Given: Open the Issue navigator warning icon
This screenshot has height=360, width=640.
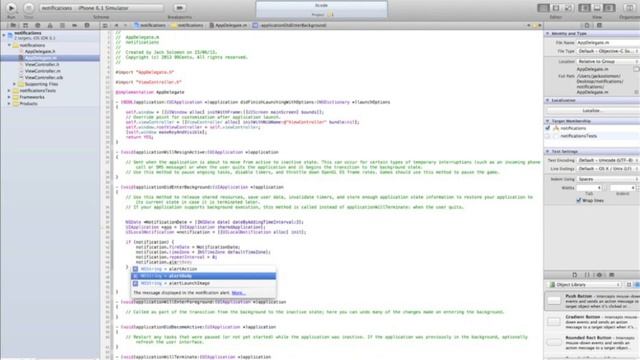Looking at the screenshot, I should click(x=50, y=25).
